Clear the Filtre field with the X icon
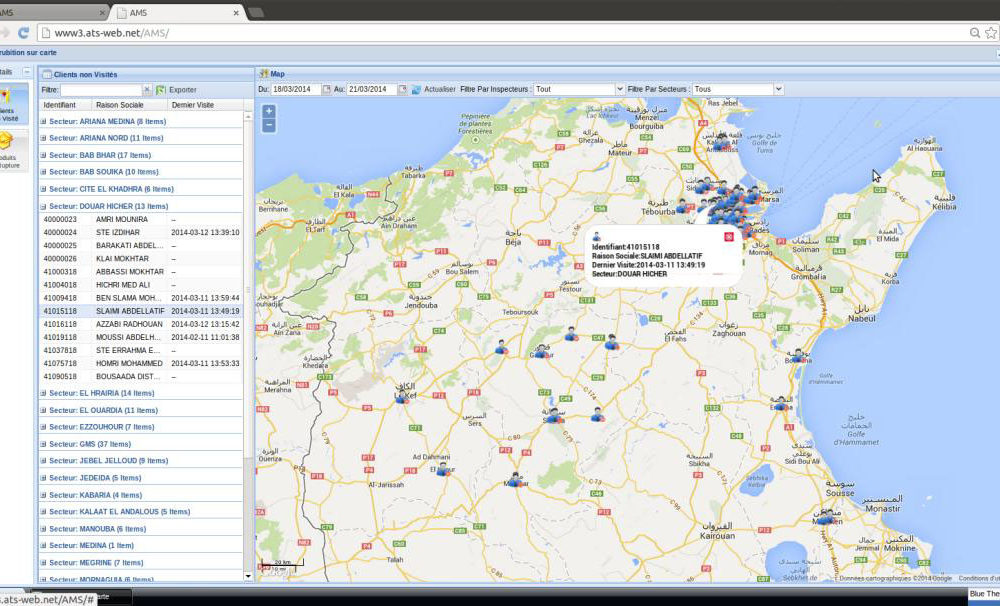The image size is (1000, 606). pos(147,90)
